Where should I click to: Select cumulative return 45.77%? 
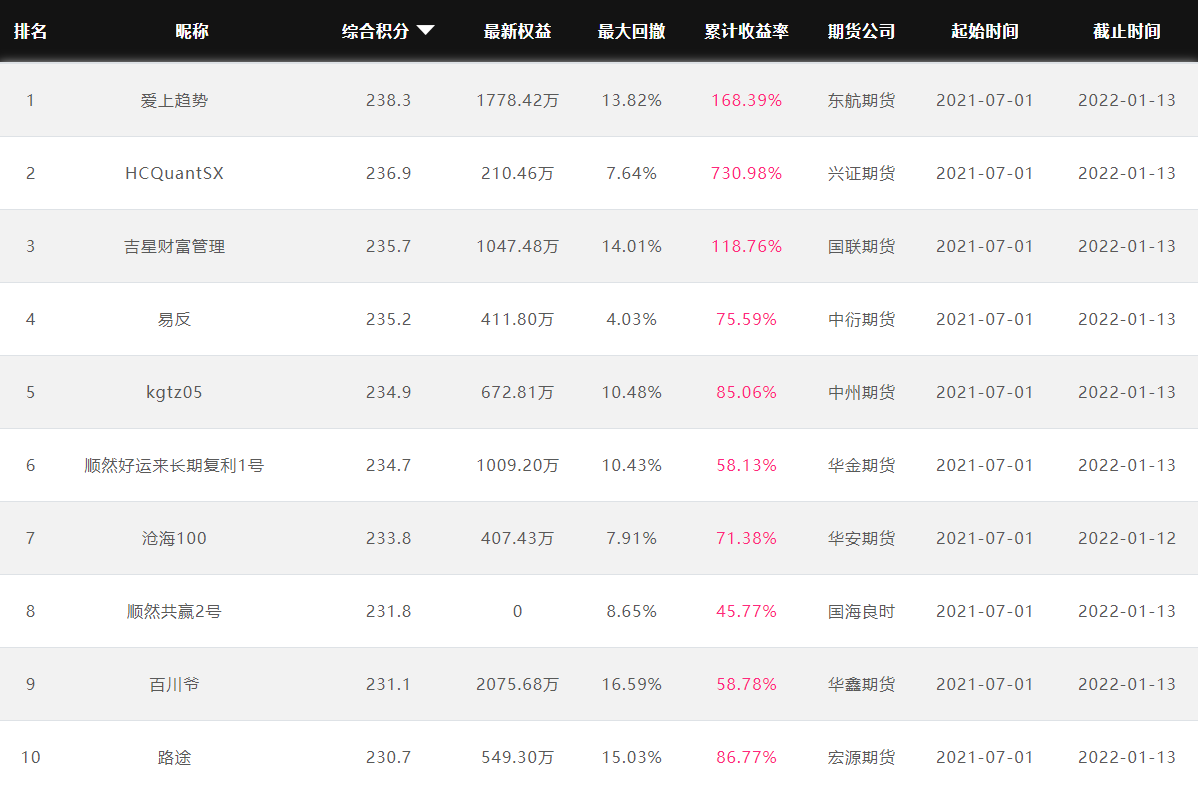click(x=746, y=611)
